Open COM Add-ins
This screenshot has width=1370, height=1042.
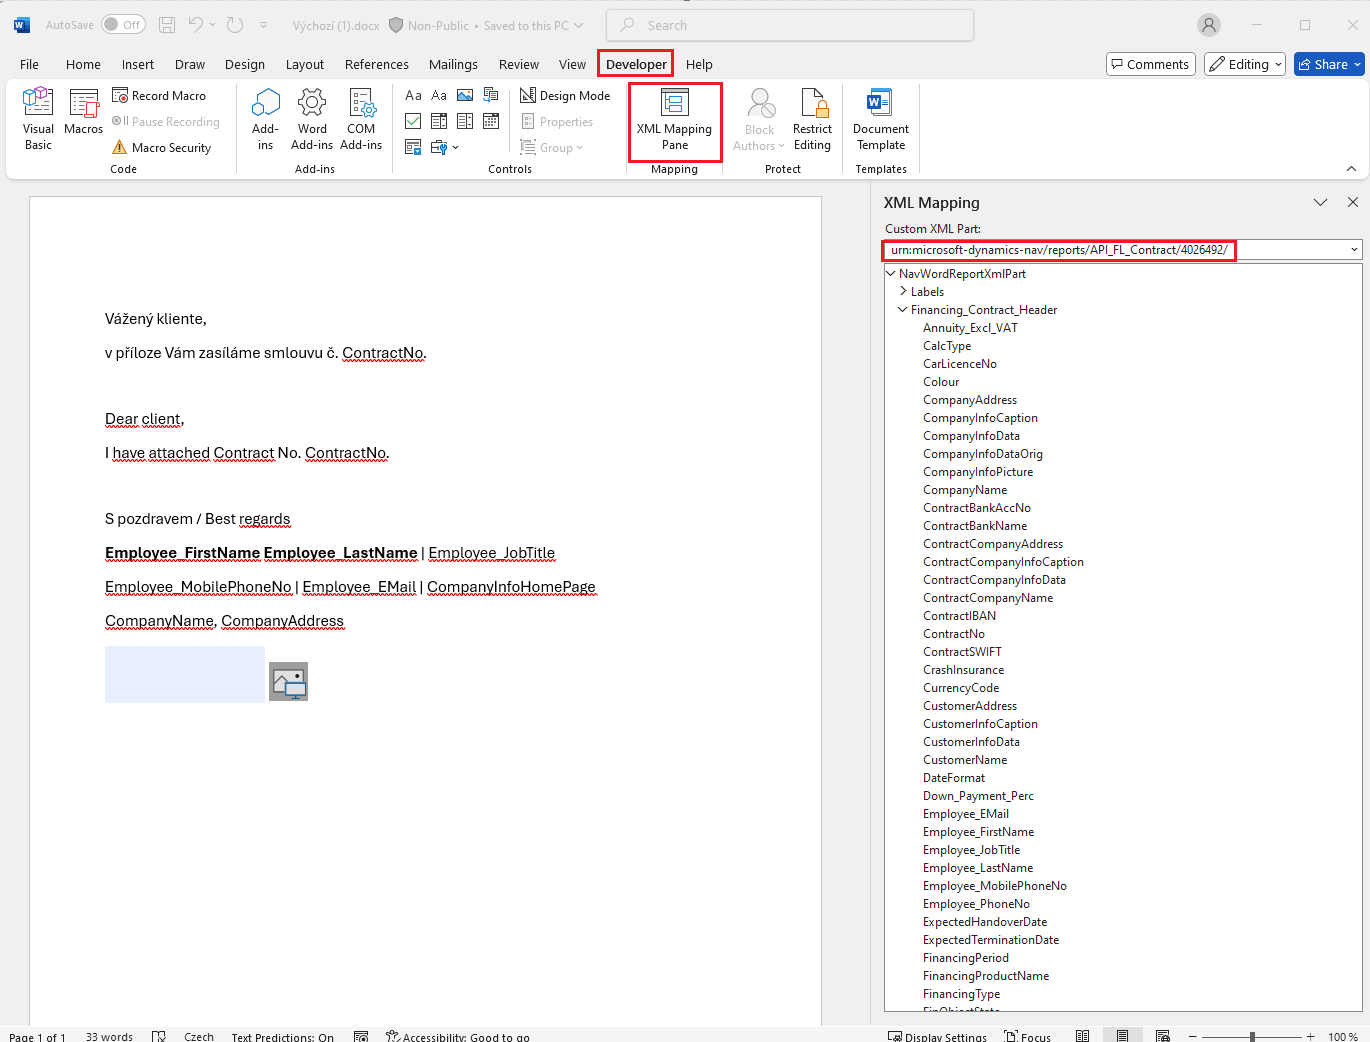361,118
